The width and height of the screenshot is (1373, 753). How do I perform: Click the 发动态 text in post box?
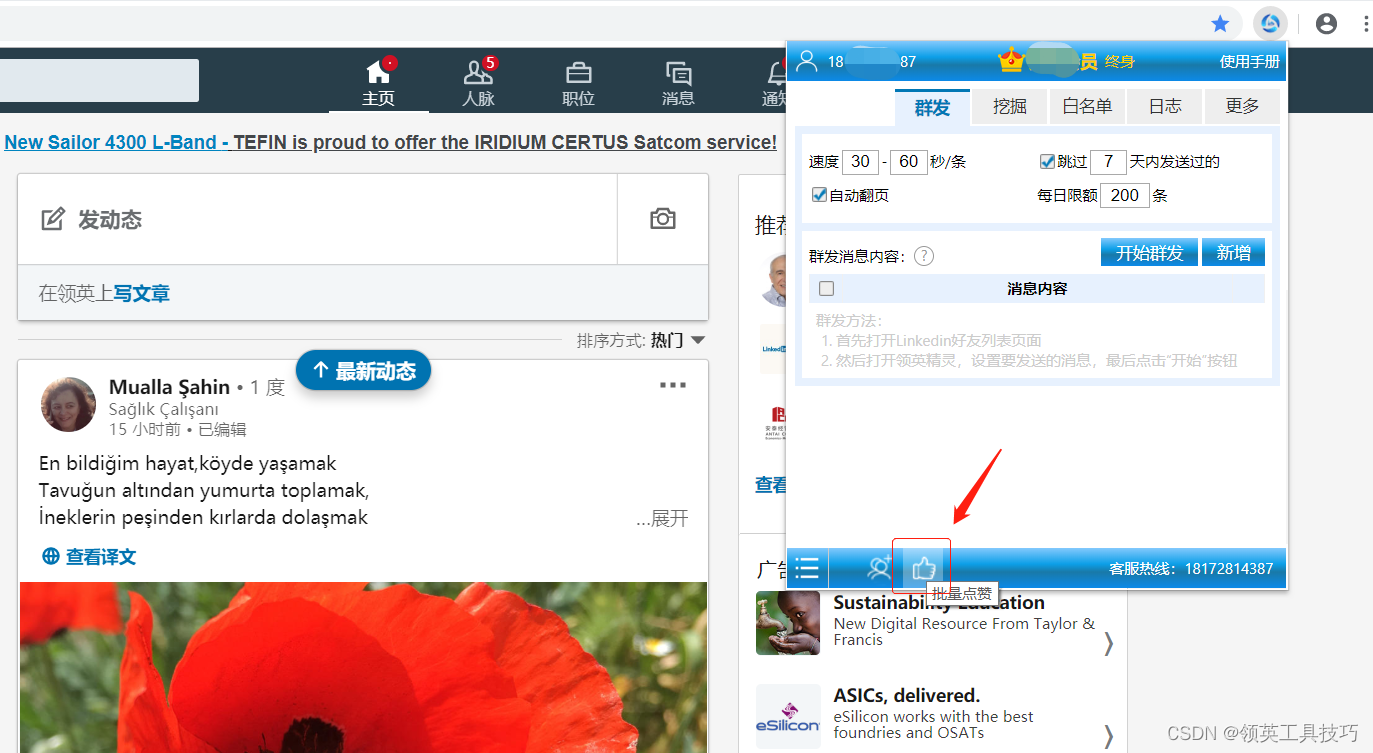[110, 220]
